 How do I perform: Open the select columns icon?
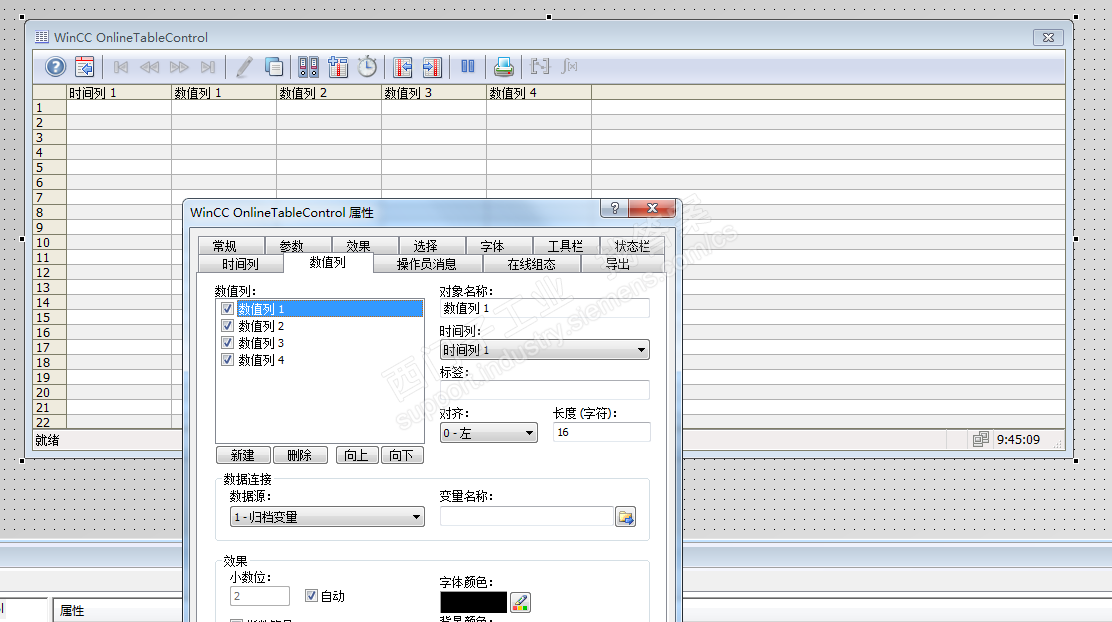[338, 67]
